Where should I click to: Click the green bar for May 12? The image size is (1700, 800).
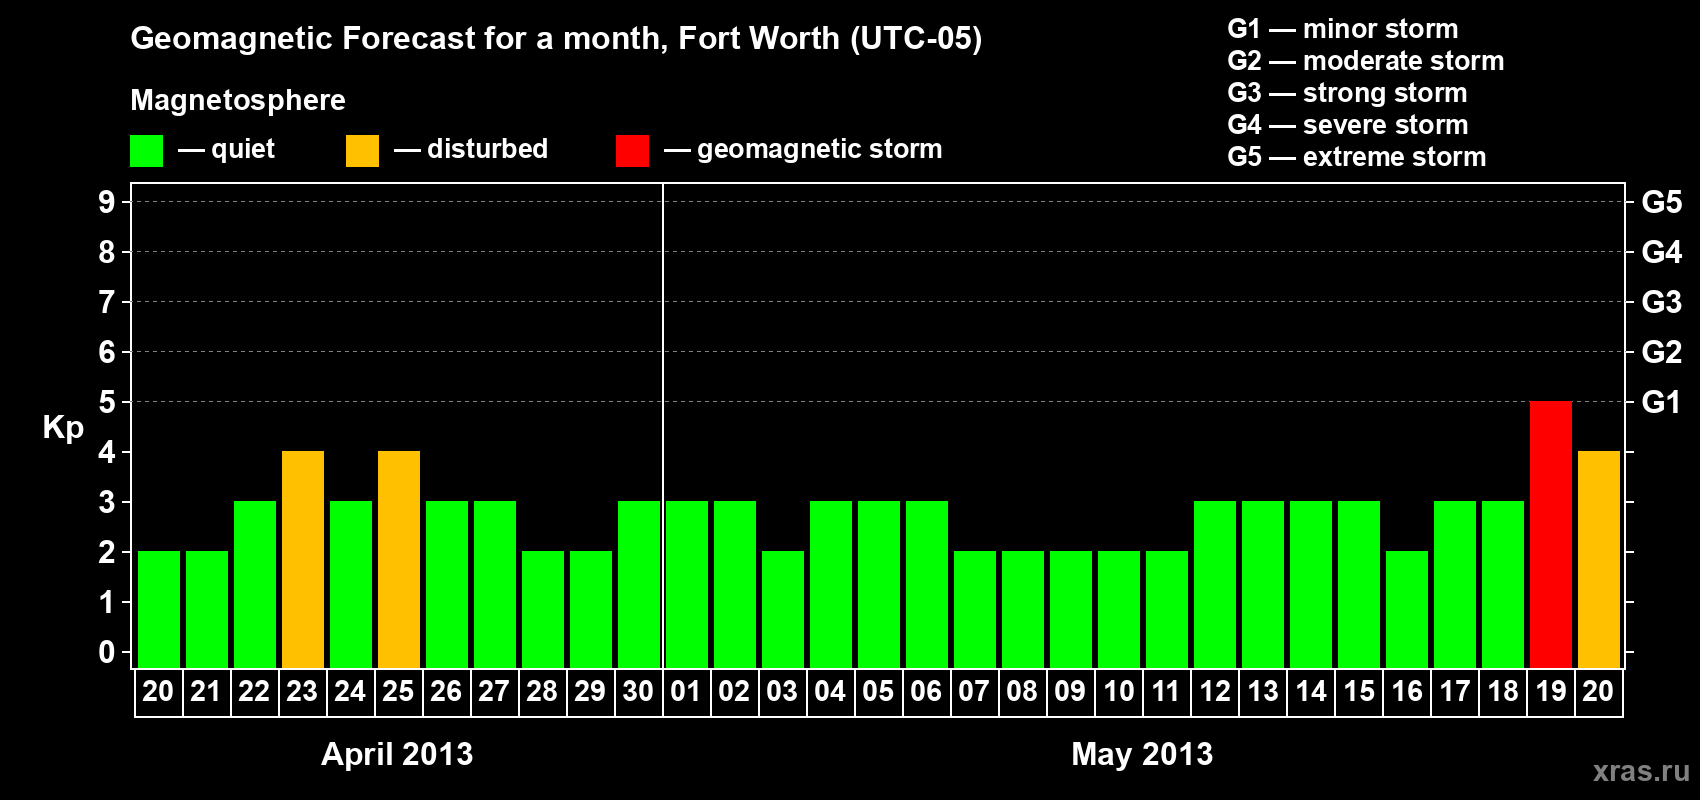(1215, 585)
